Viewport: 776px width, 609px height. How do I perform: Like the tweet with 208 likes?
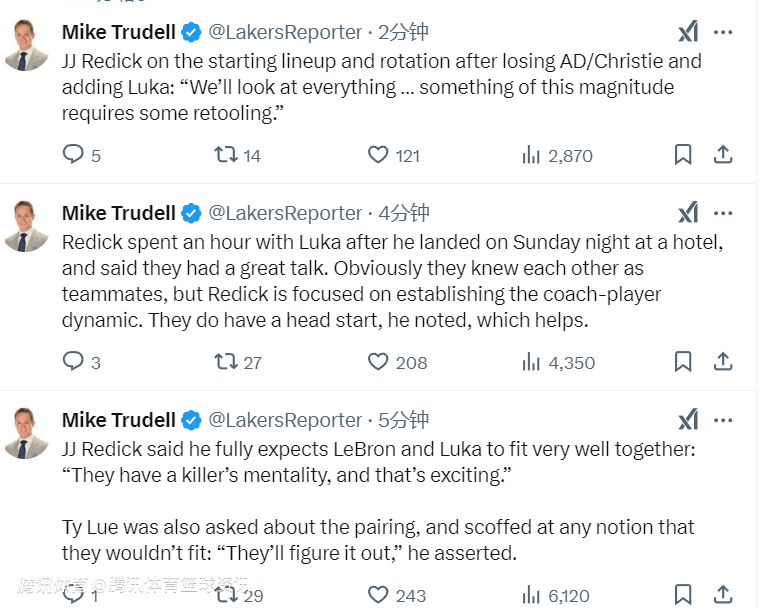[x=378, y=361]
